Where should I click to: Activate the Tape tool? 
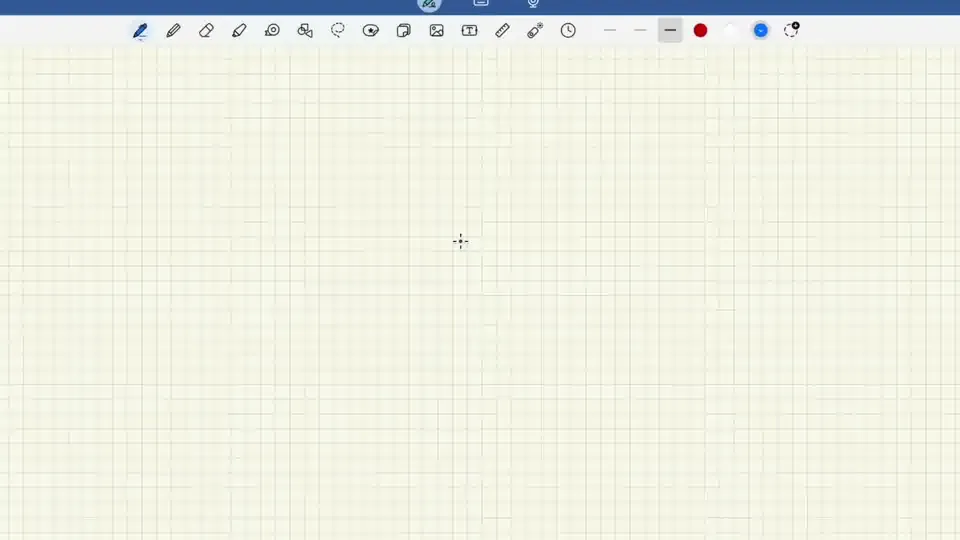coord(272,31)
